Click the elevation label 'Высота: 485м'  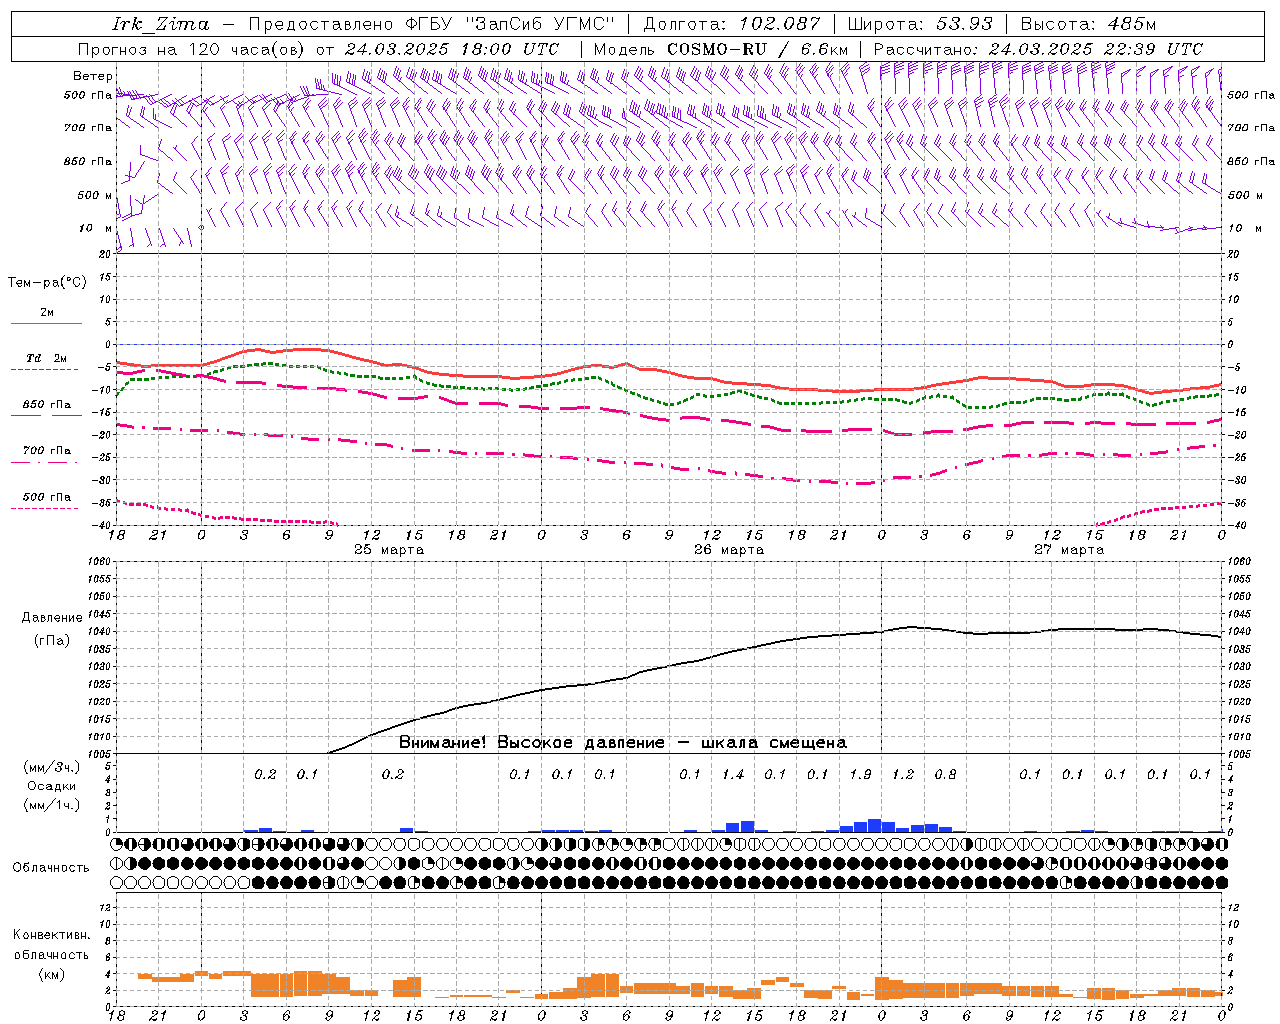coord(1088,24)
